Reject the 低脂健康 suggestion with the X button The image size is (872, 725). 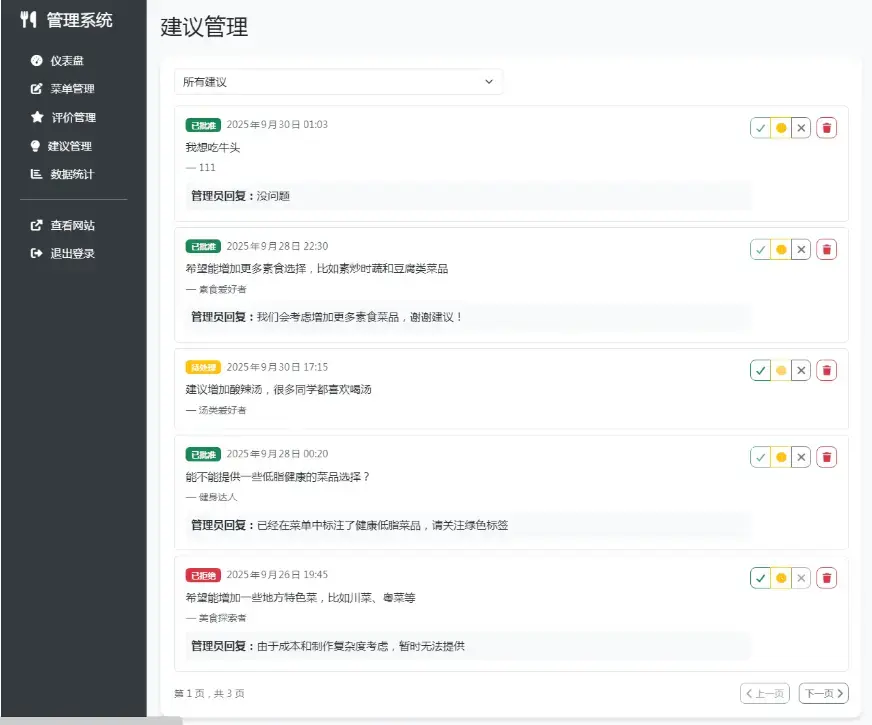(x=800, y=457)
